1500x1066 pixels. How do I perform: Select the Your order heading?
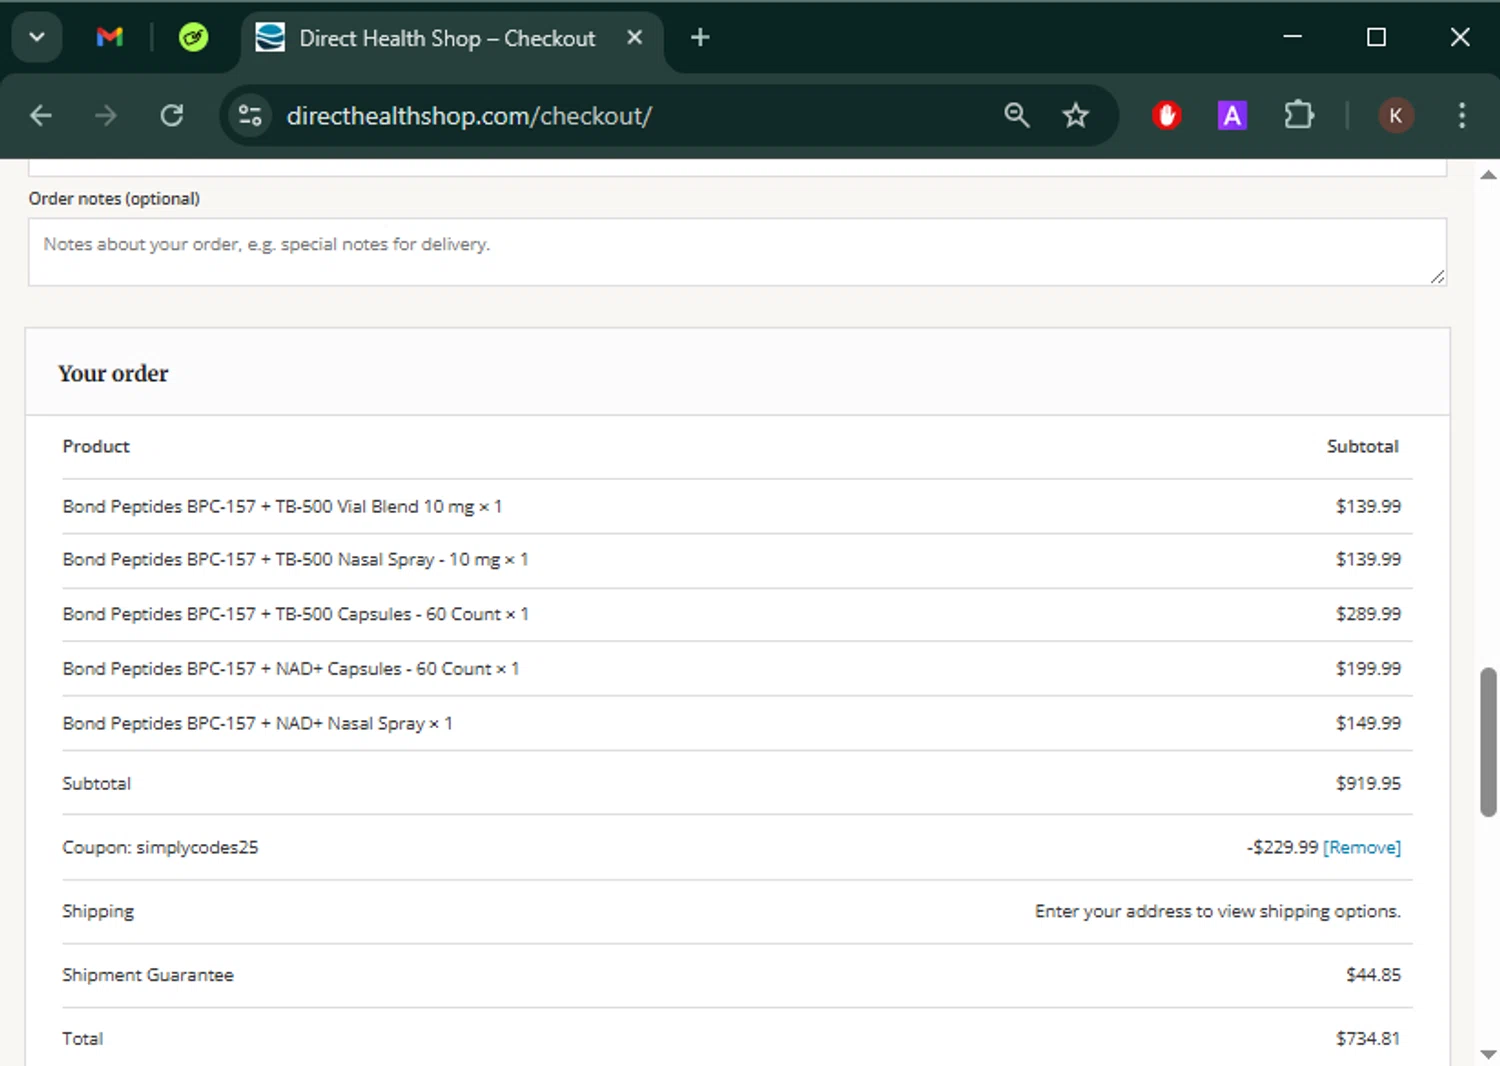click(x=113, y=373)
